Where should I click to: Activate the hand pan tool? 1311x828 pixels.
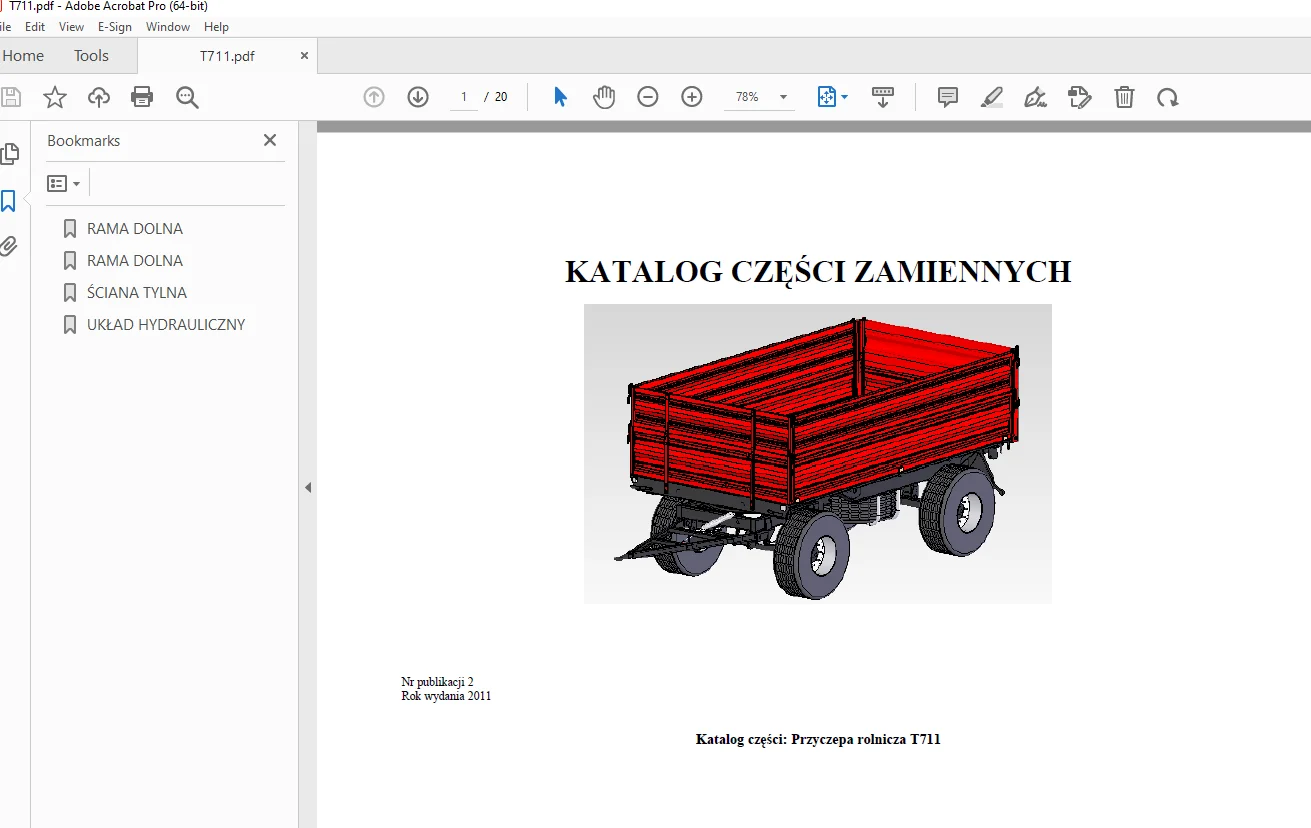tap(604, 97)
